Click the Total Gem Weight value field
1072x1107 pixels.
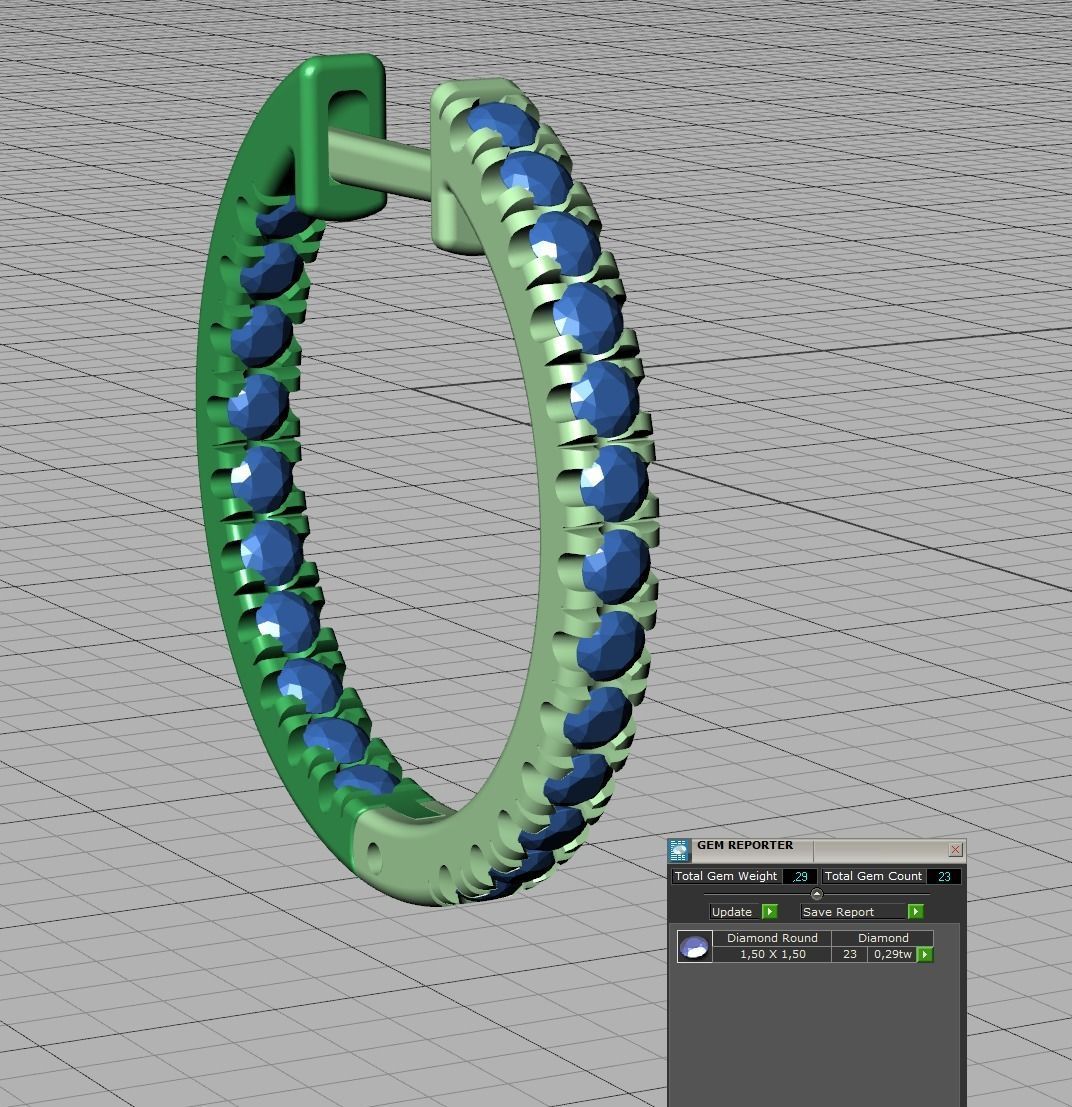click(x=800, y=876)
